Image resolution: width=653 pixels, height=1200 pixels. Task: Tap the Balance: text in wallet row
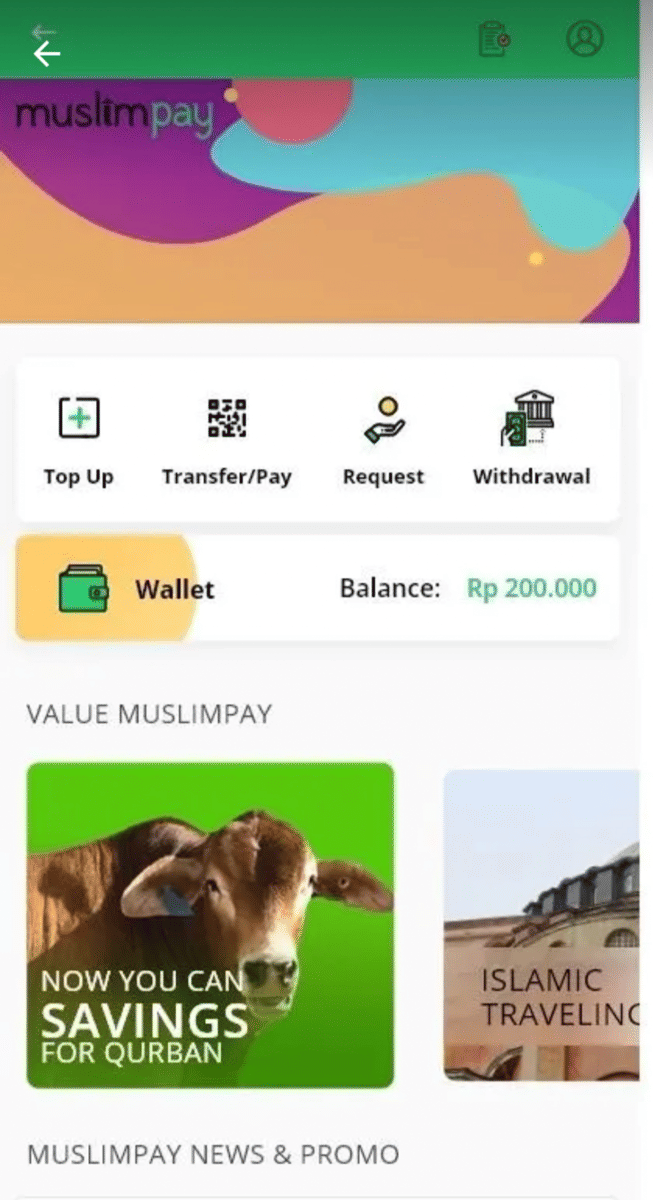(390, 588)
